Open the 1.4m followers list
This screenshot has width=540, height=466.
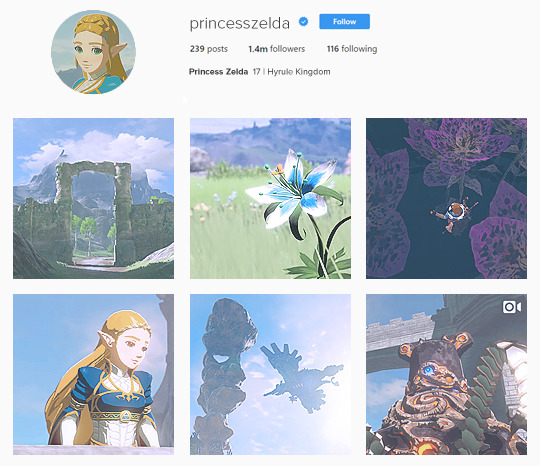pos(277,49)
